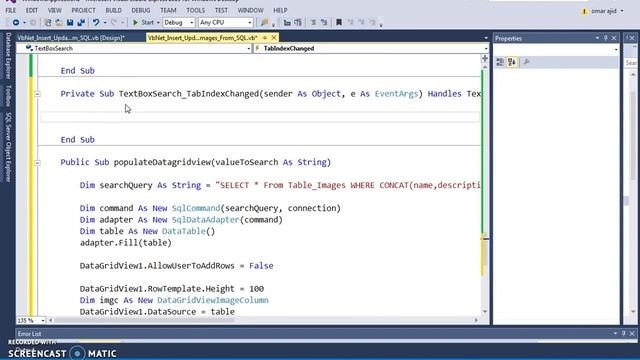Click the Open File toolbar icon
Image resolution: width=640 pixels, height=360 pixels.
tap(59, 22)
